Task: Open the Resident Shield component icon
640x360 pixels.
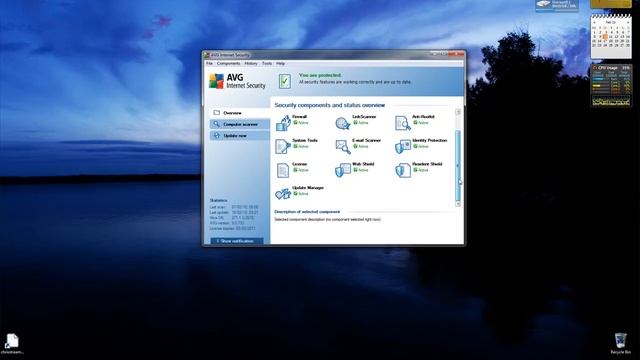Action: [x=403, y=170]
